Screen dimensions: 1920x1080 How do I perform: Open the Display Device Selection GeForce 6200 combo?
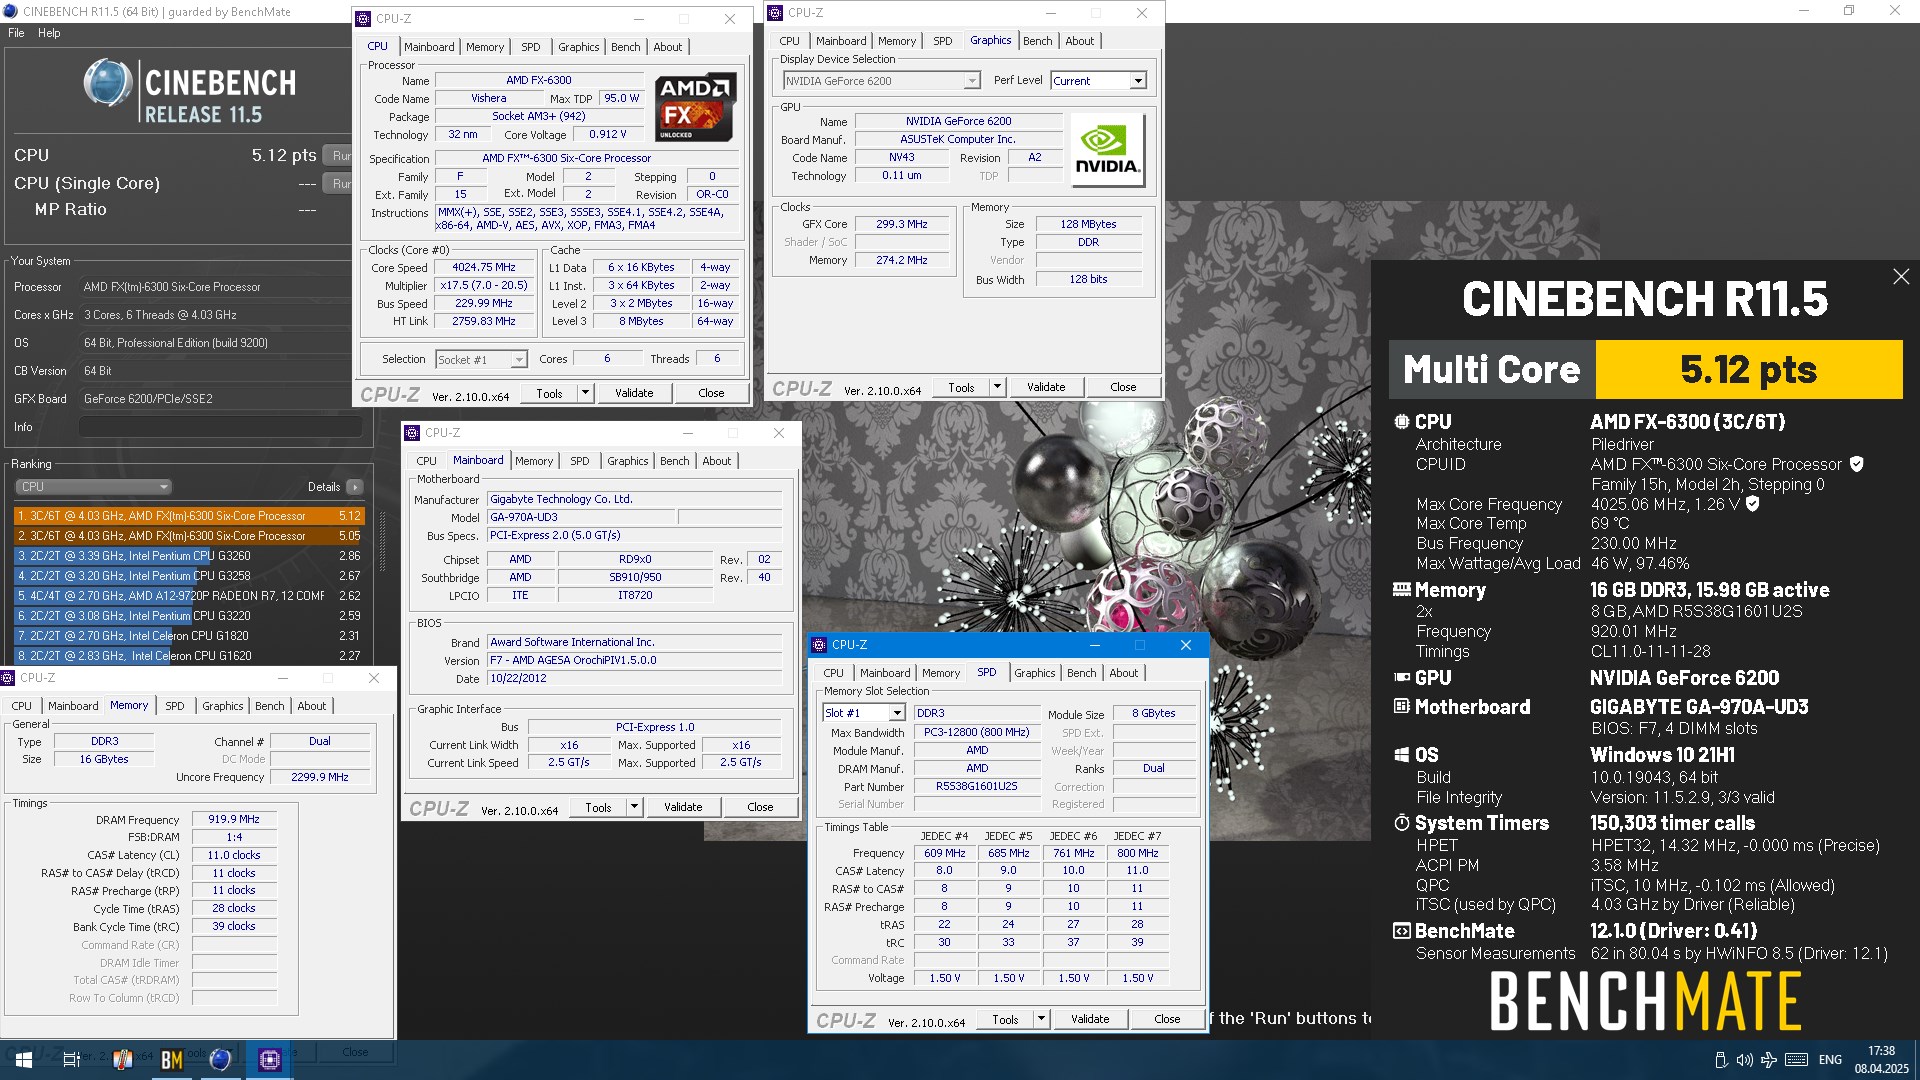882,81
